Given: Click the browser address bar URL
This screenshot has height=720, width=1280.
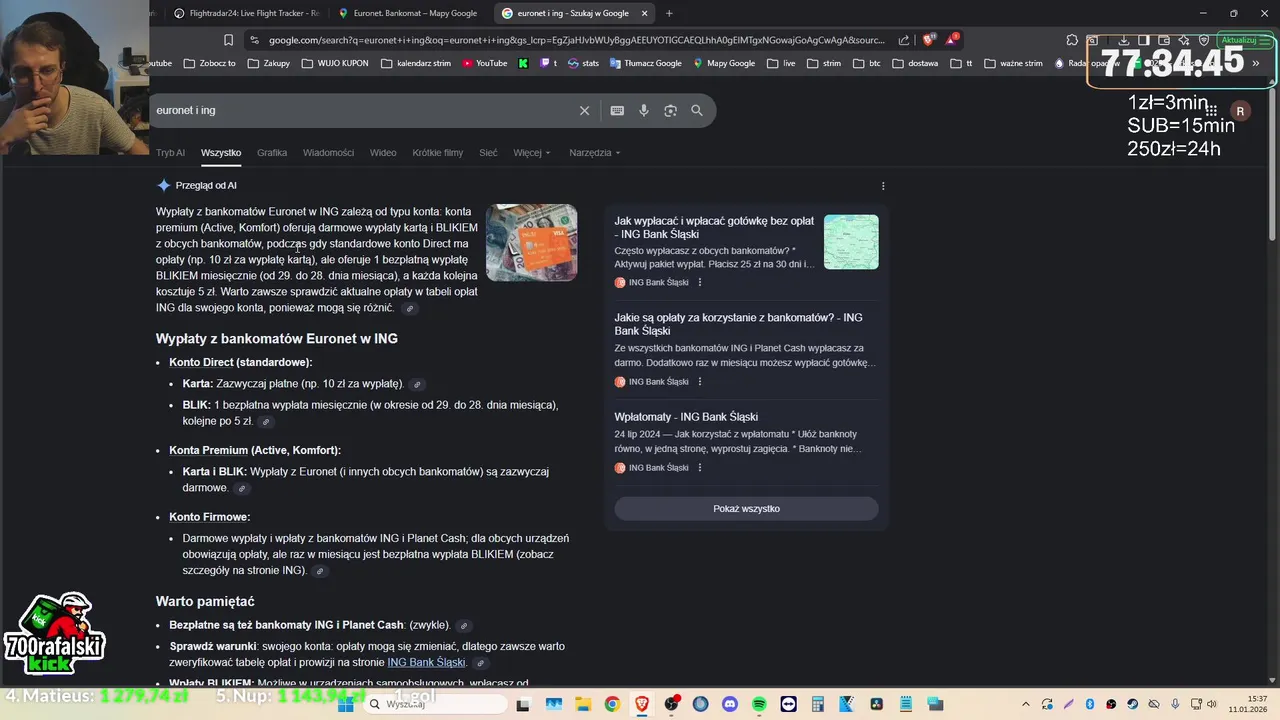Looking at the screenshot, I should 576,40.
